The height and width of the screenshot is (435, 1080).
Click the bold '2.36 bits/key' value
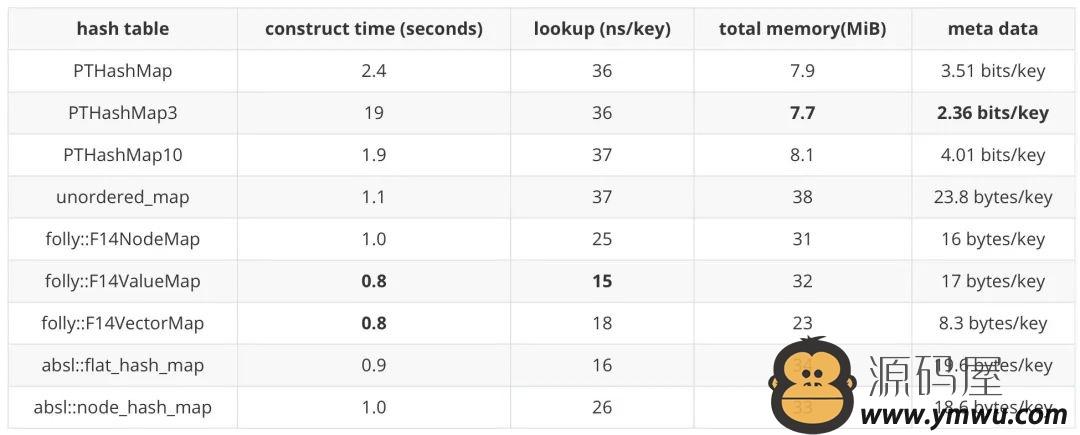pyautogui.click(x=993, y=113)
